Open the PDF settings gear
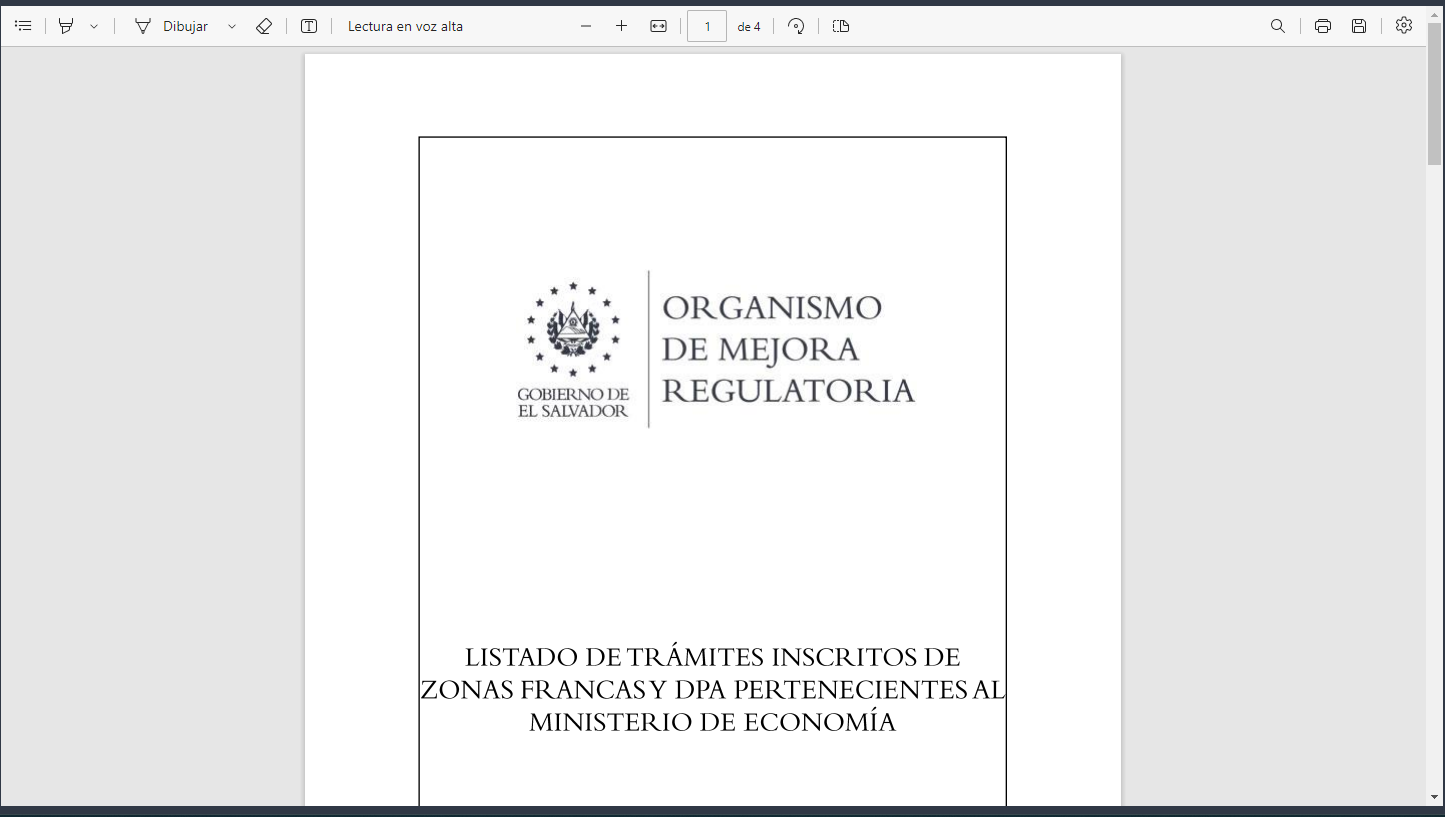 click(1404, 26)
